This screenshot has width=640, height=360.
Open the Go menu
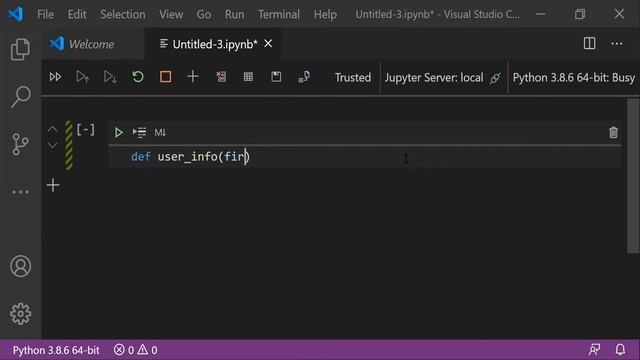[204, 14]
